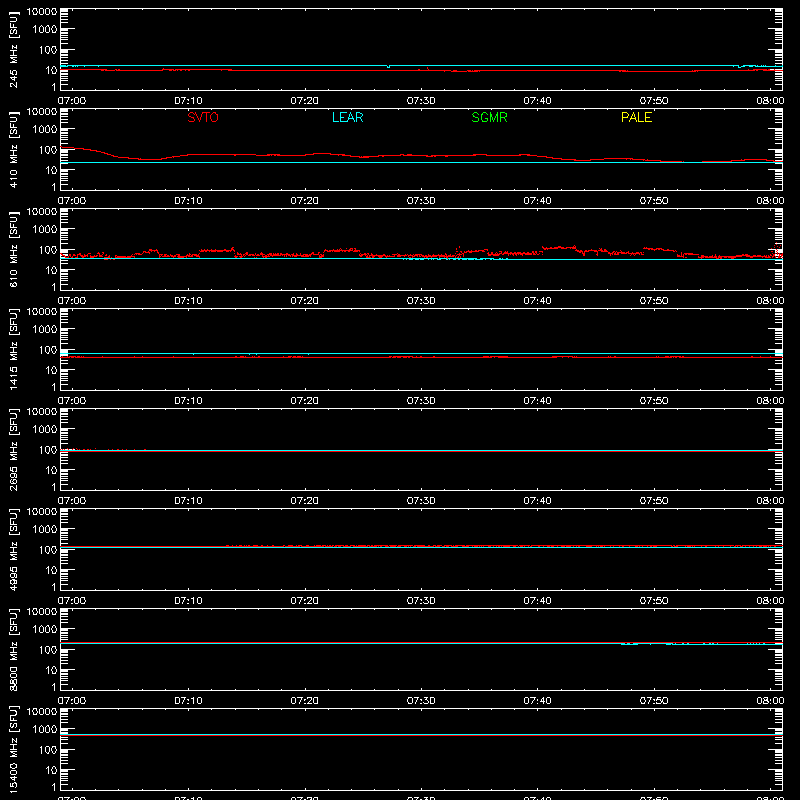Image resolution: width=800 pixels, height=800 pixels.
Task: Click 07:10 tick under the 245 MHz plot
Action: [188, 101]
